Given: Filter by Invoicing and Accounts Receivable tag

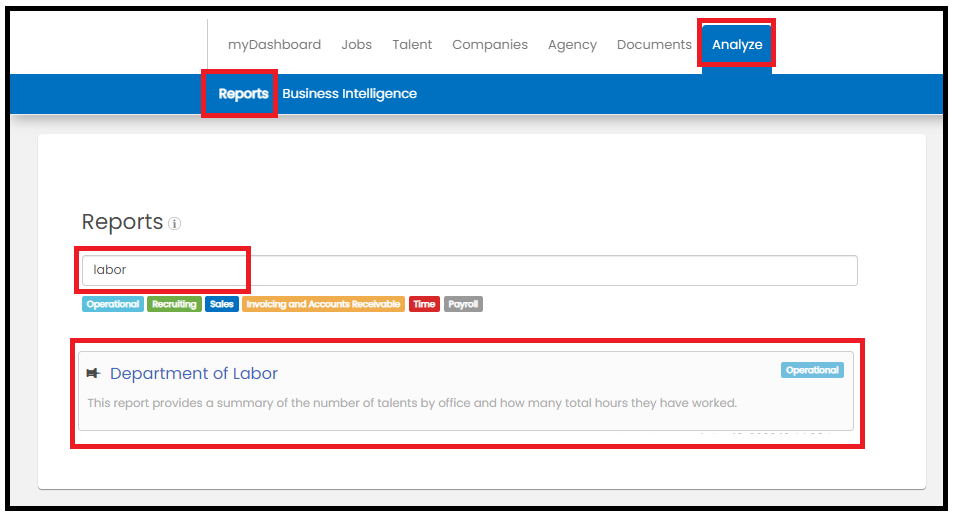Looking at the screenshot, I should click(323, 304).
